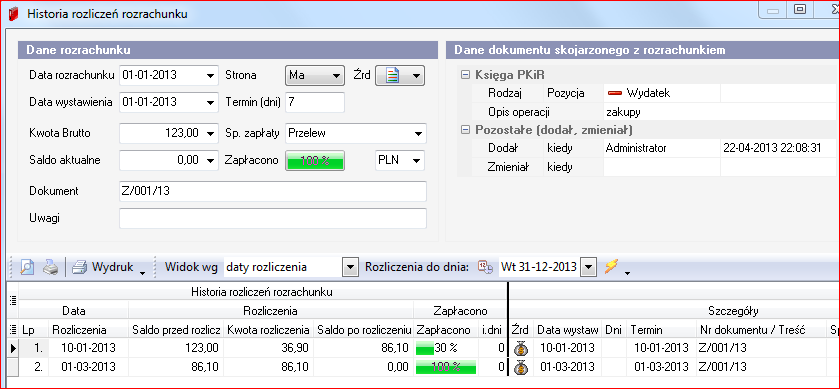Screen dimensions: 840x389
Task: Click the Administrator value in Dodał row
Action: coord(636,148)
